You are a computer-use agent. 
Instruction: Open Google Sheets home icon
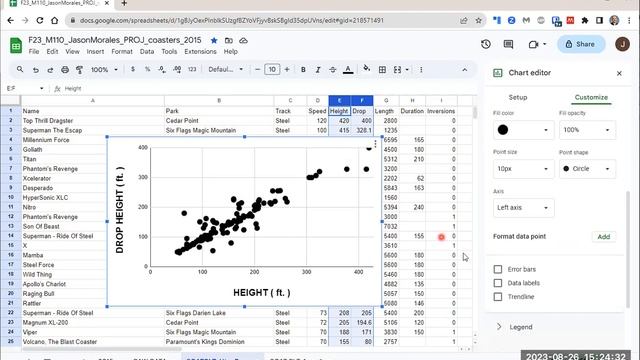point(16,45)
